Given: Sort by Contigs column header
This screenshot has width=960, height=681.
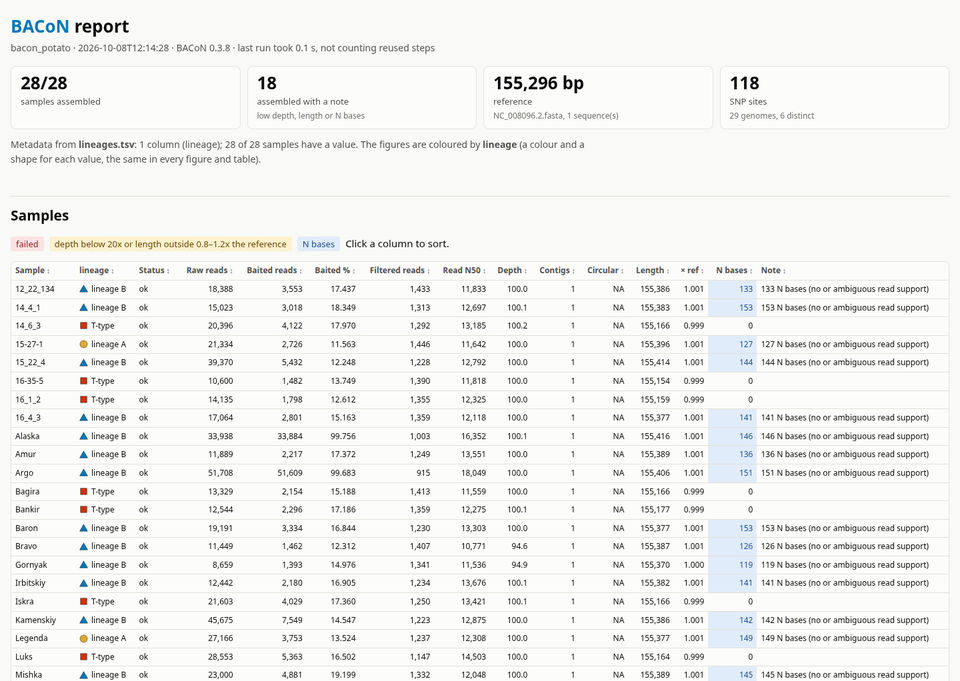Looking at the screenshot, I should pos(557,270).
